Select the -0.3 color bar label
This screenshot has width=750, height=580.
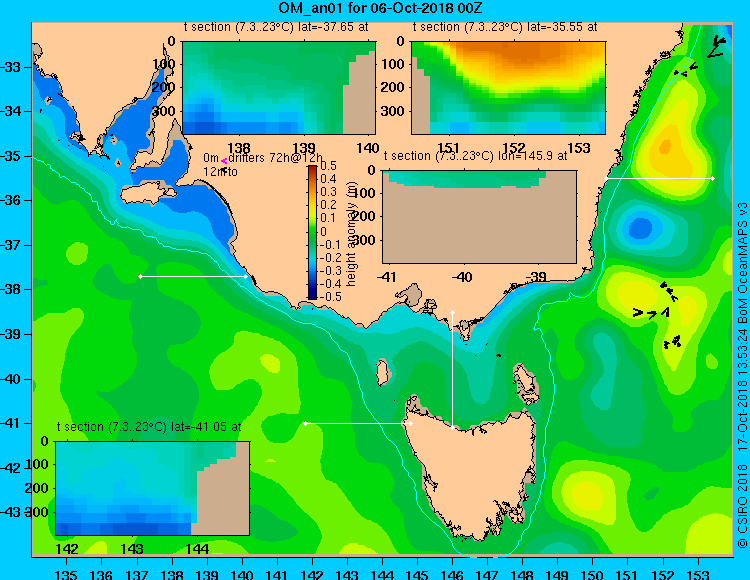330,271
